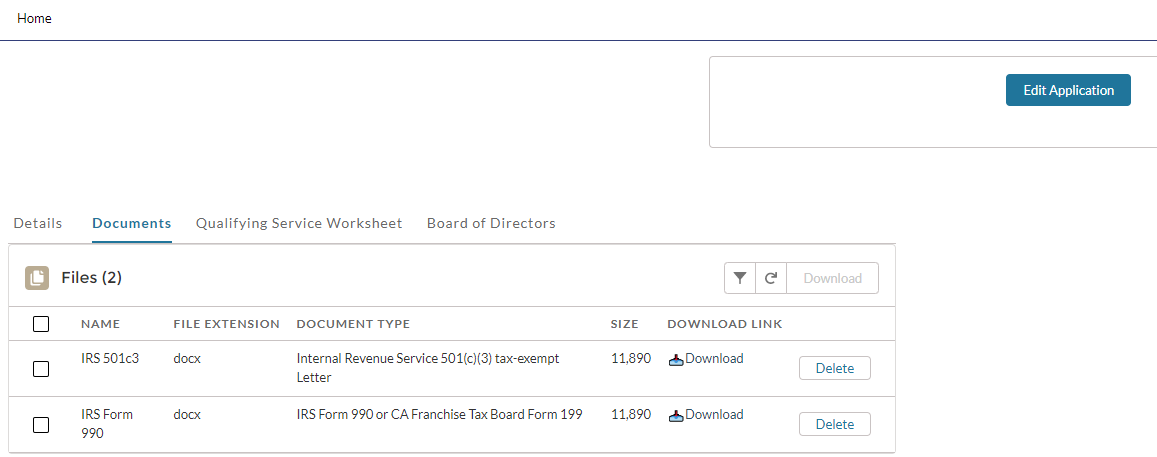Open the IRS 501c3 file name link

pos(110,358)
